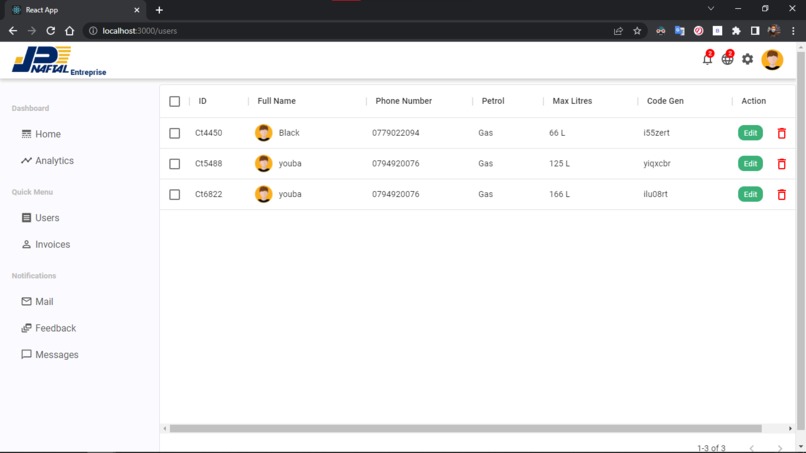Open the notifications bell icon
This screenshot has height=453, width=806.
[x=707, y=59]
